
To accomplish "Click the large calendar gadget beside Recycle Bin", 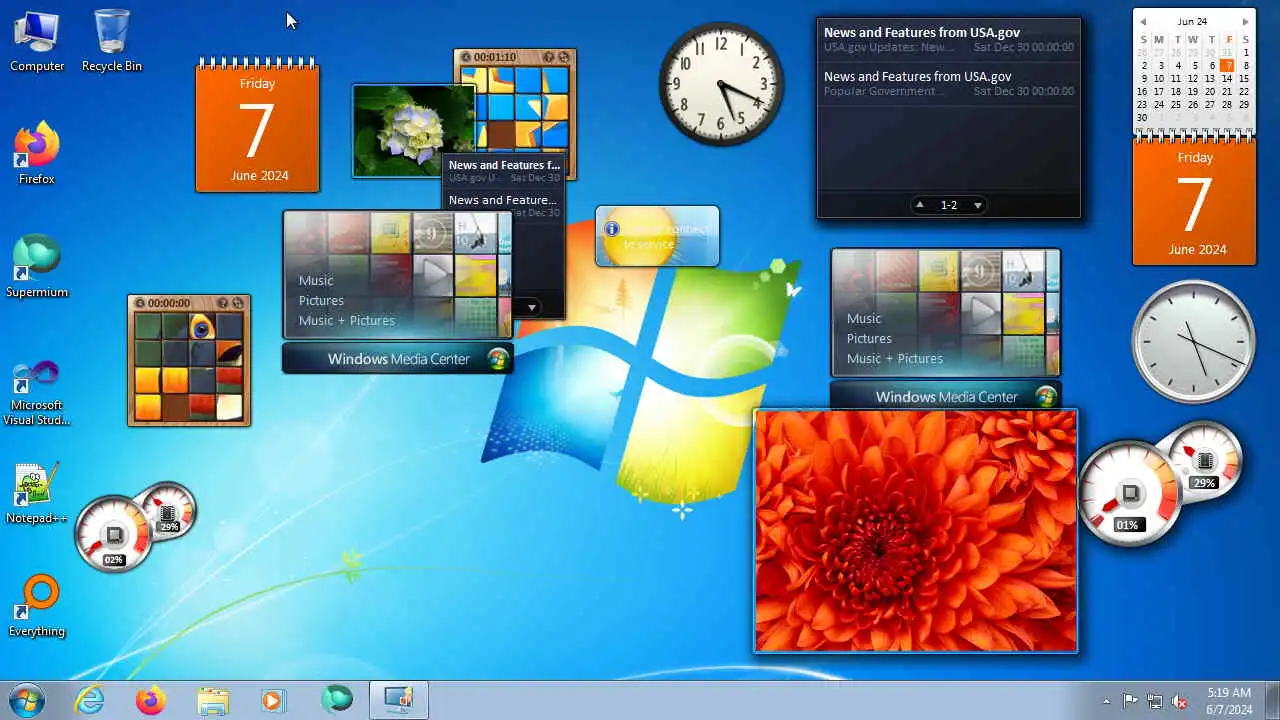I will pyautogui.click(x=257, y=125).
